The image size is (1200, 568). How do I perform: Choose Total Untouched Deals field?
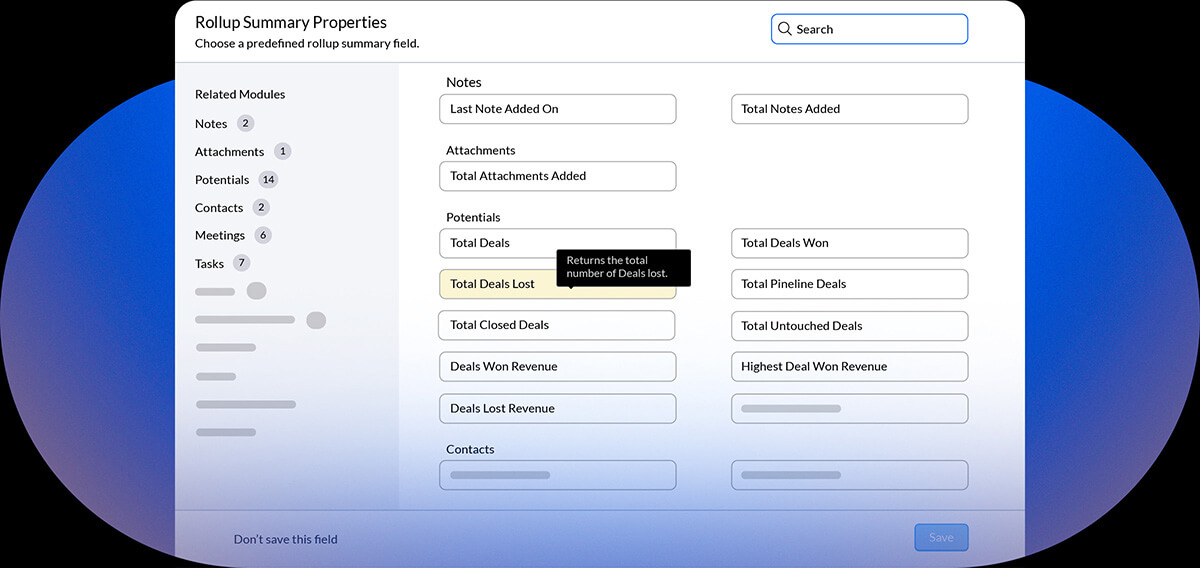(x=849, y=326)
